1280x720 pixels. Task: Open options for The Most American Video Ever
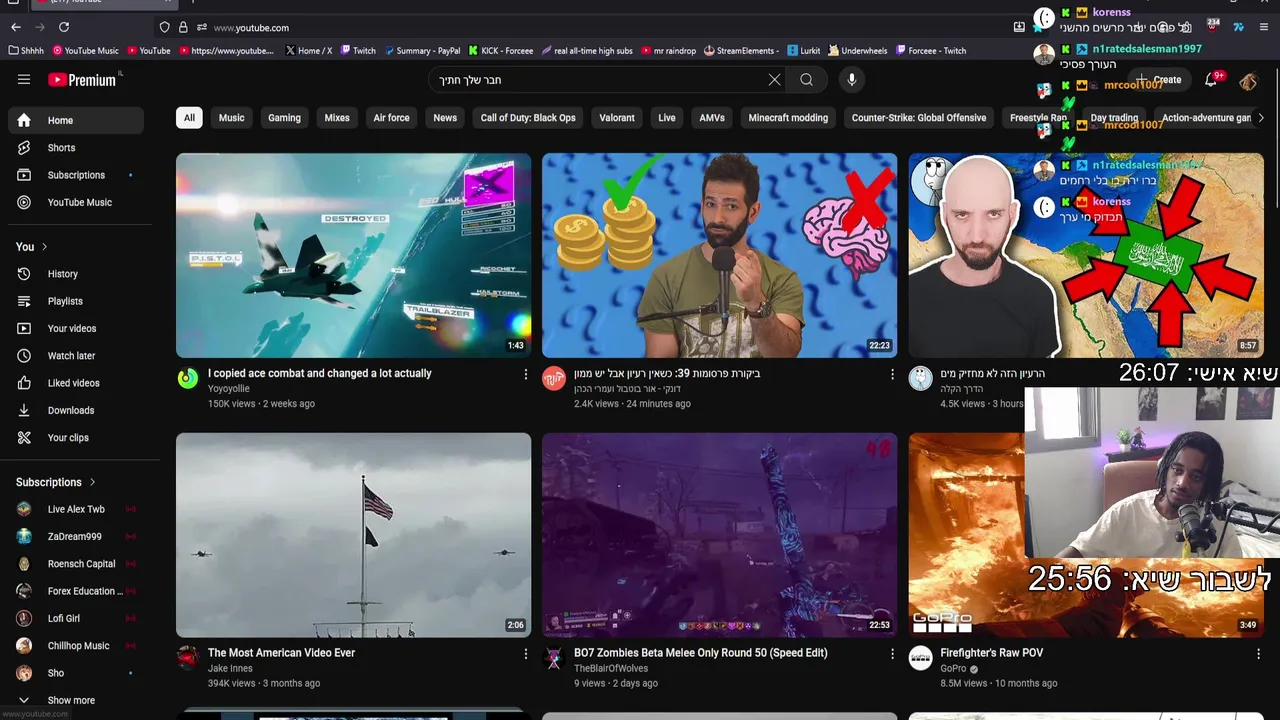click(526, 653)
